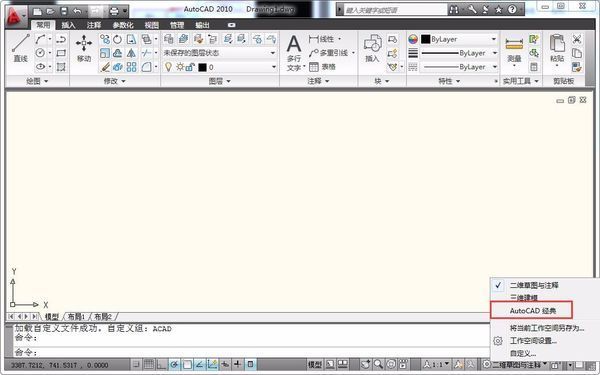Screen dimensions: 600x375
Task: Click the binoculars search icon
Action: (x=454, y=10)
